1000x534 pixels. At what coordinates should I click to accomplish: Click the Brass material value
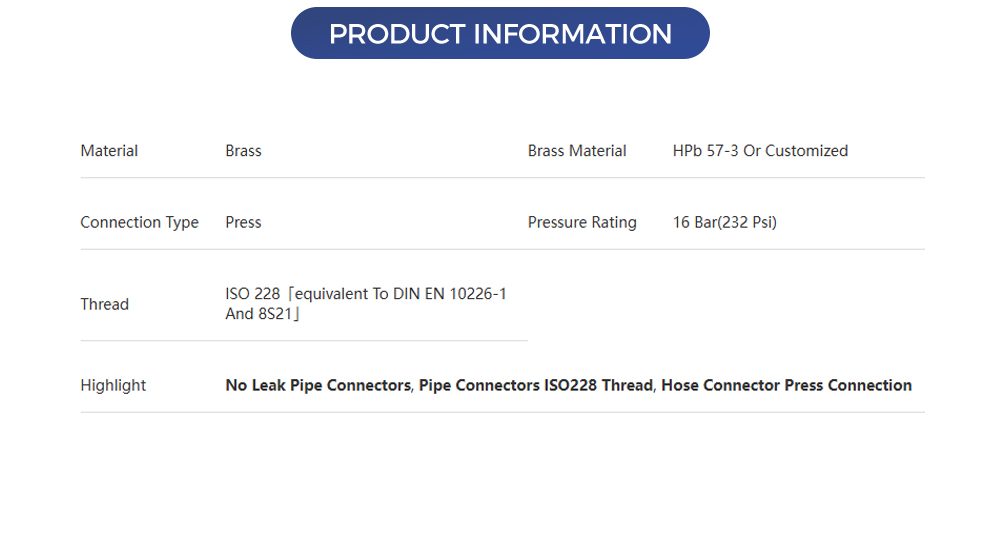click(243, 151)
